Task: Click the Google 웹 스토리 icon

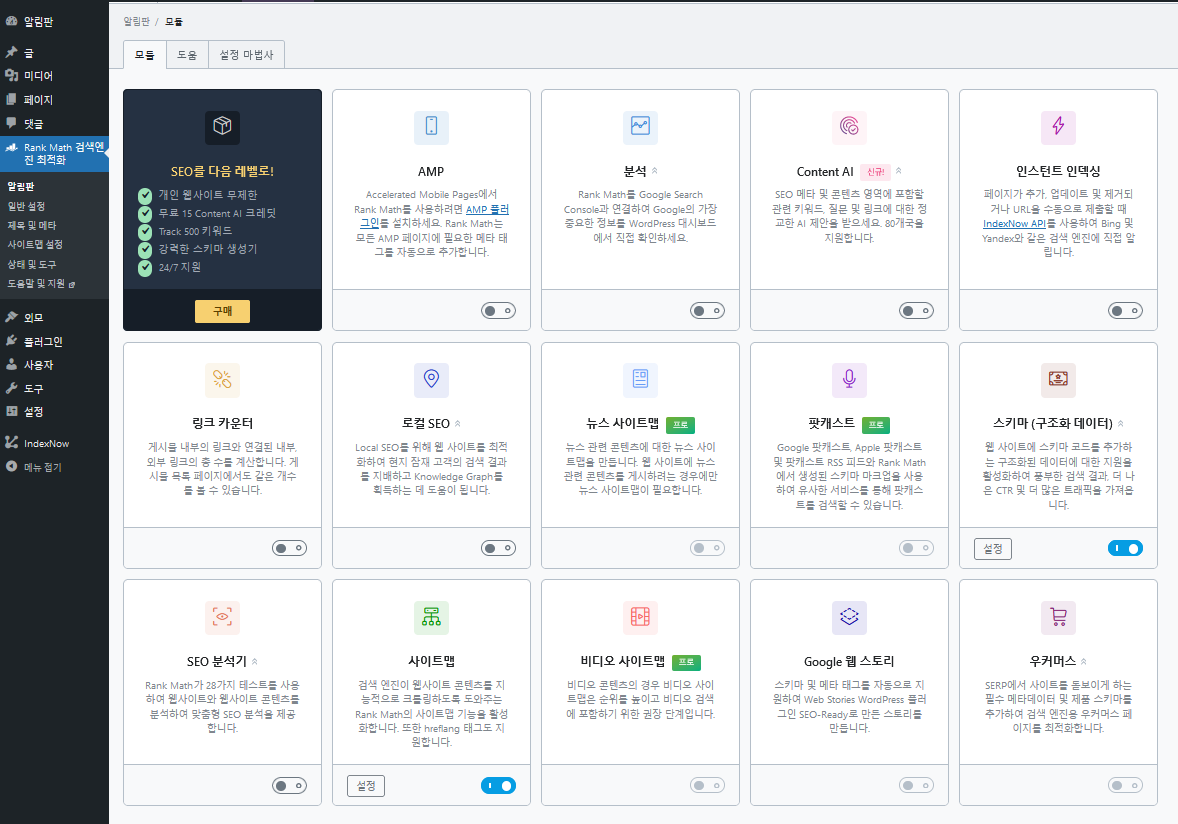Action: (x=849, y=617)
